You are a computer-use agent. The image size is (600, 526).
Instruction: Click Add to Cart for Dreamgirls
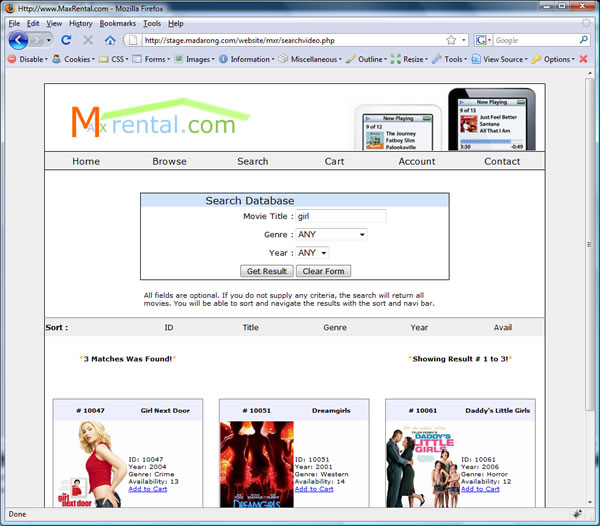click(x=314, y=489)
